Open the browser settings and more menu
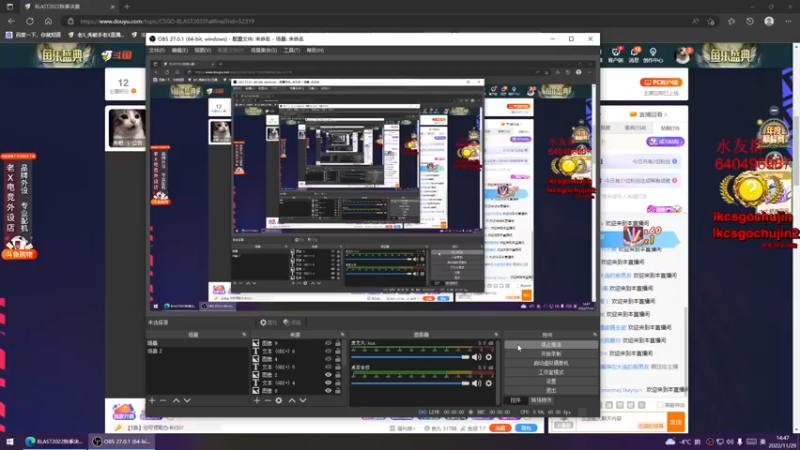The width and height of the screenshot is (800, 450). tap(788, 21)
